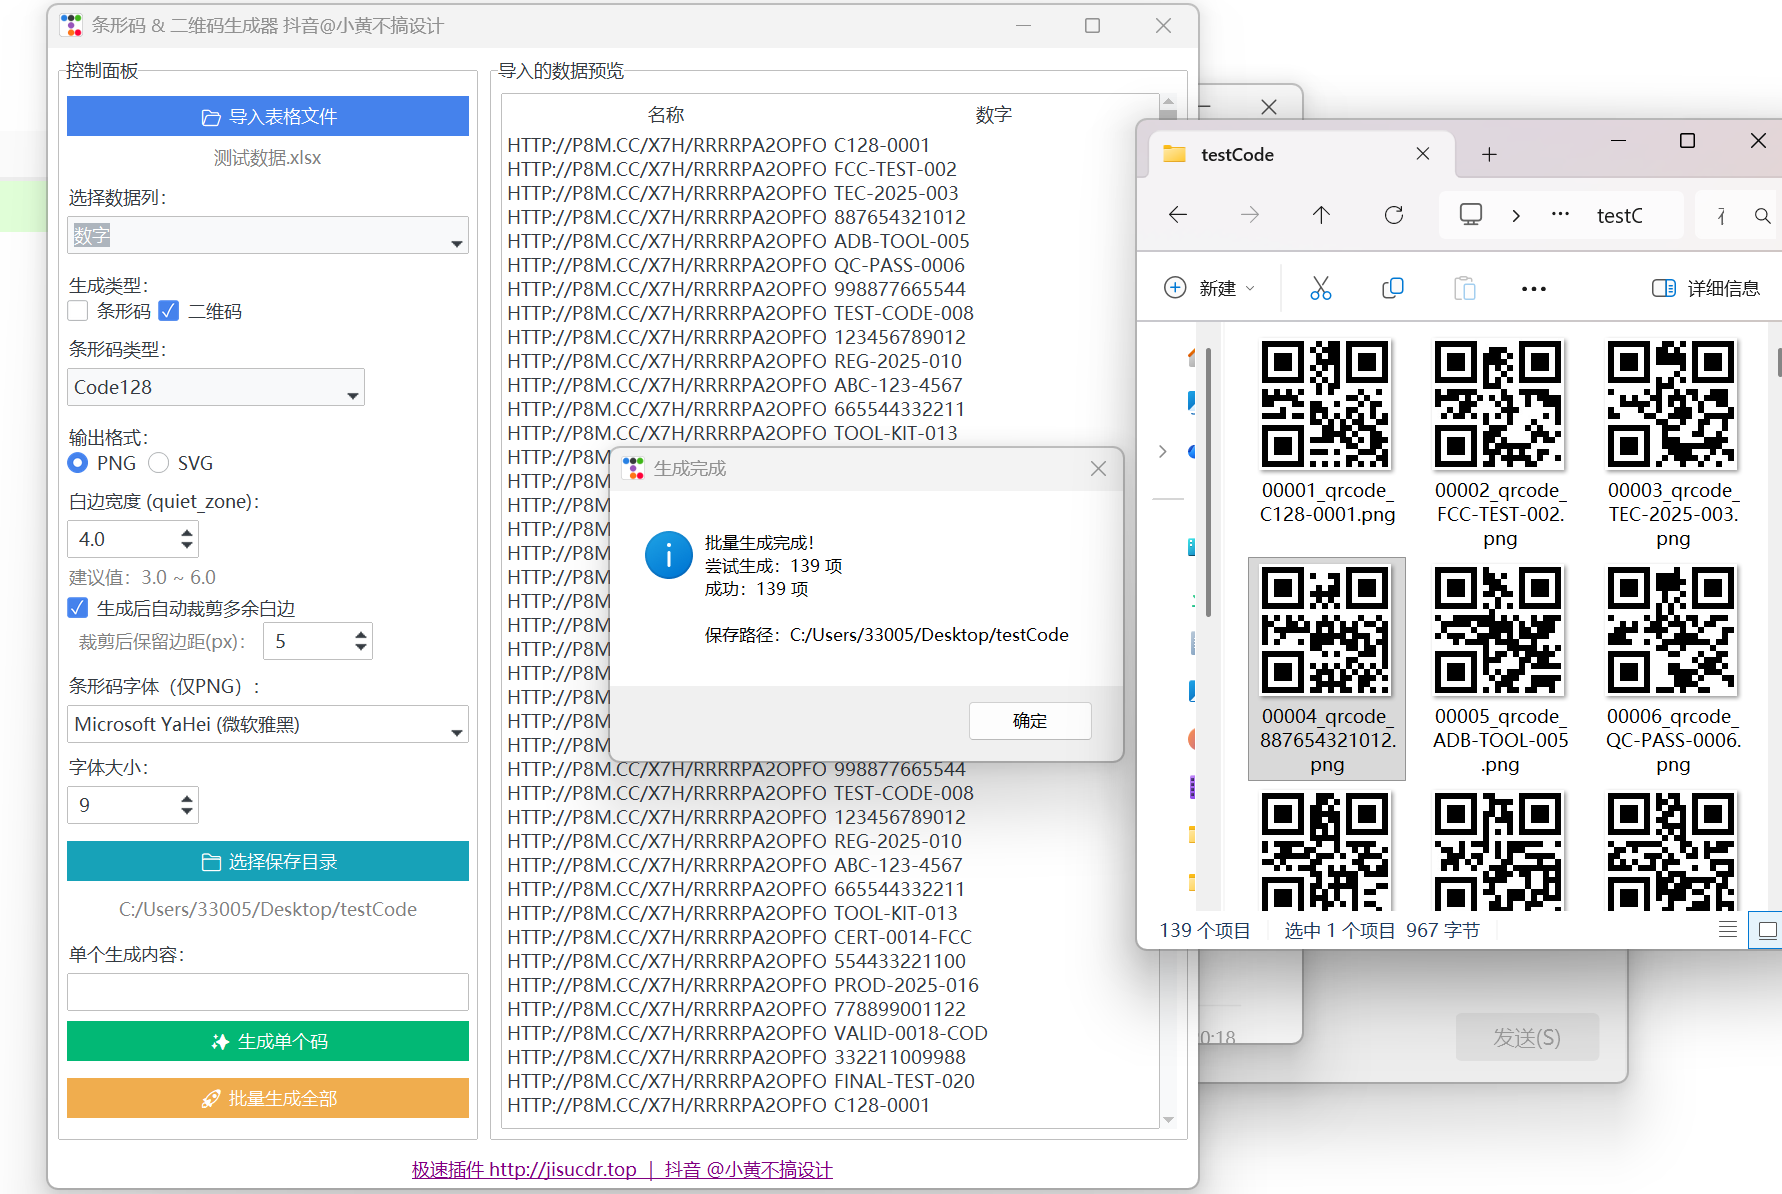Go back using the Explorer back arrow
1782x1194 pixels.
tap(1178, 215)
